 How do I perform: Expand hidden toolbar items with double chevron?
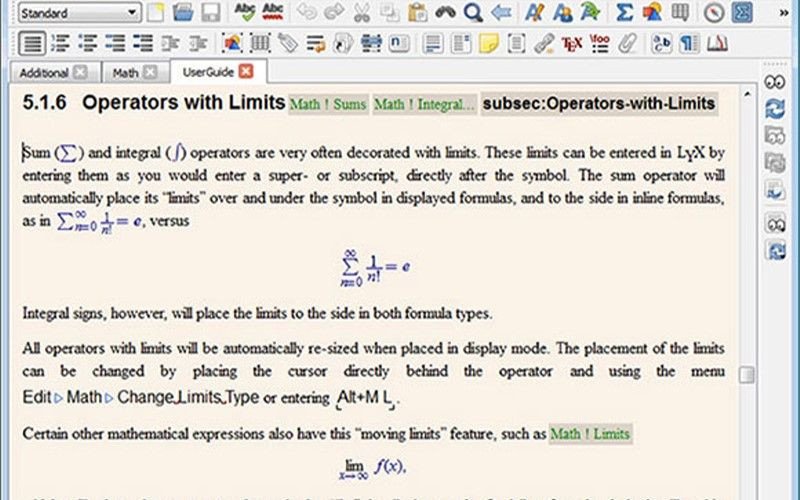[x=784, y=13]
